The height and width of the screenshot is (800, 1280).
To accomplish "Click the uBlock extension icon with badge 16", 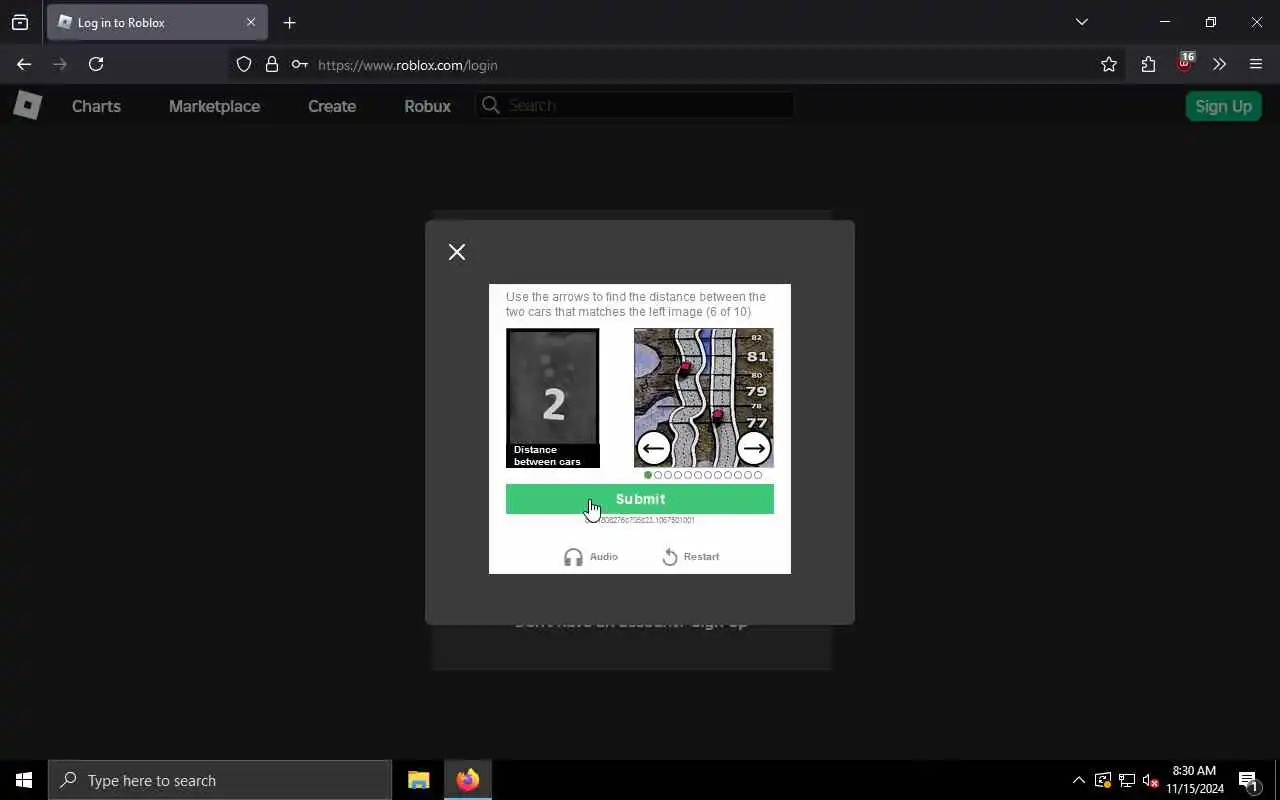I will point(1184,62).
